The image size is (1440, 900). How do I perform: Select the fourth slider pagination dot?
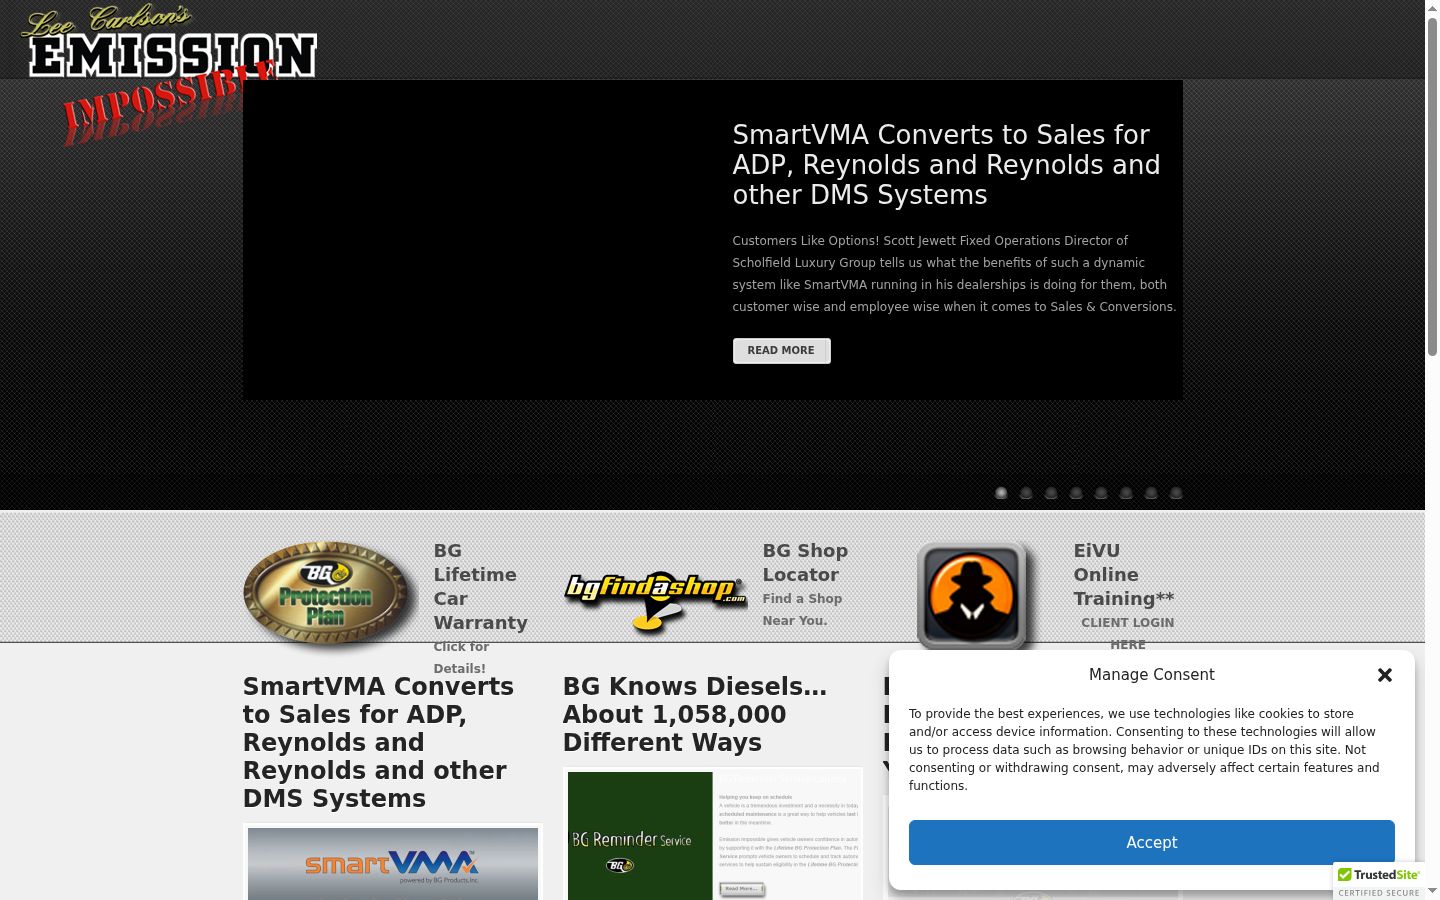tap(1076, 493)
